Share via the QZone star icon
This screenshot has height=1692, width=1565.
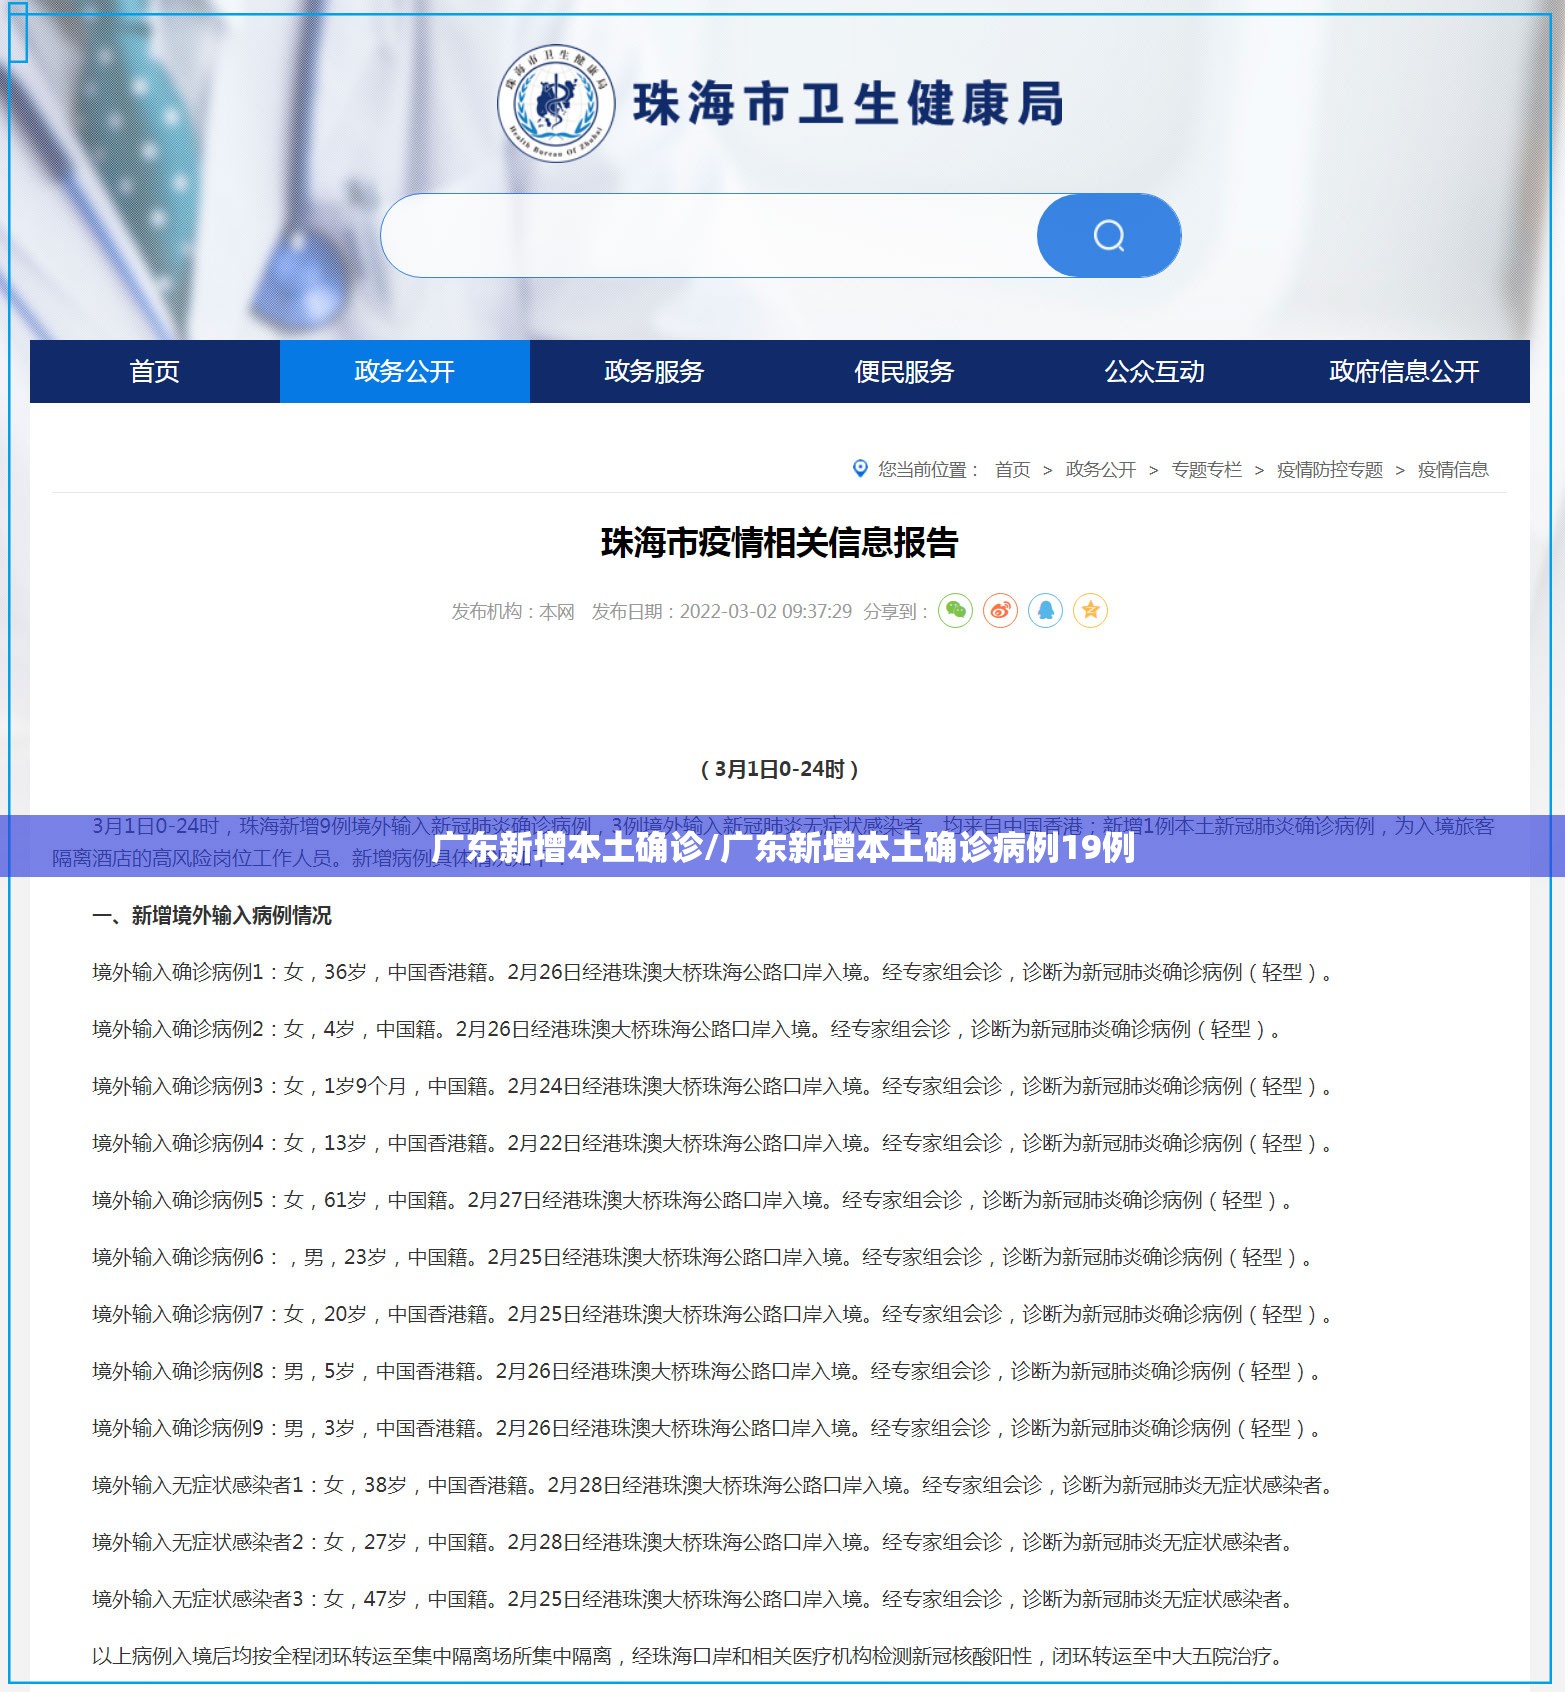1090,610
